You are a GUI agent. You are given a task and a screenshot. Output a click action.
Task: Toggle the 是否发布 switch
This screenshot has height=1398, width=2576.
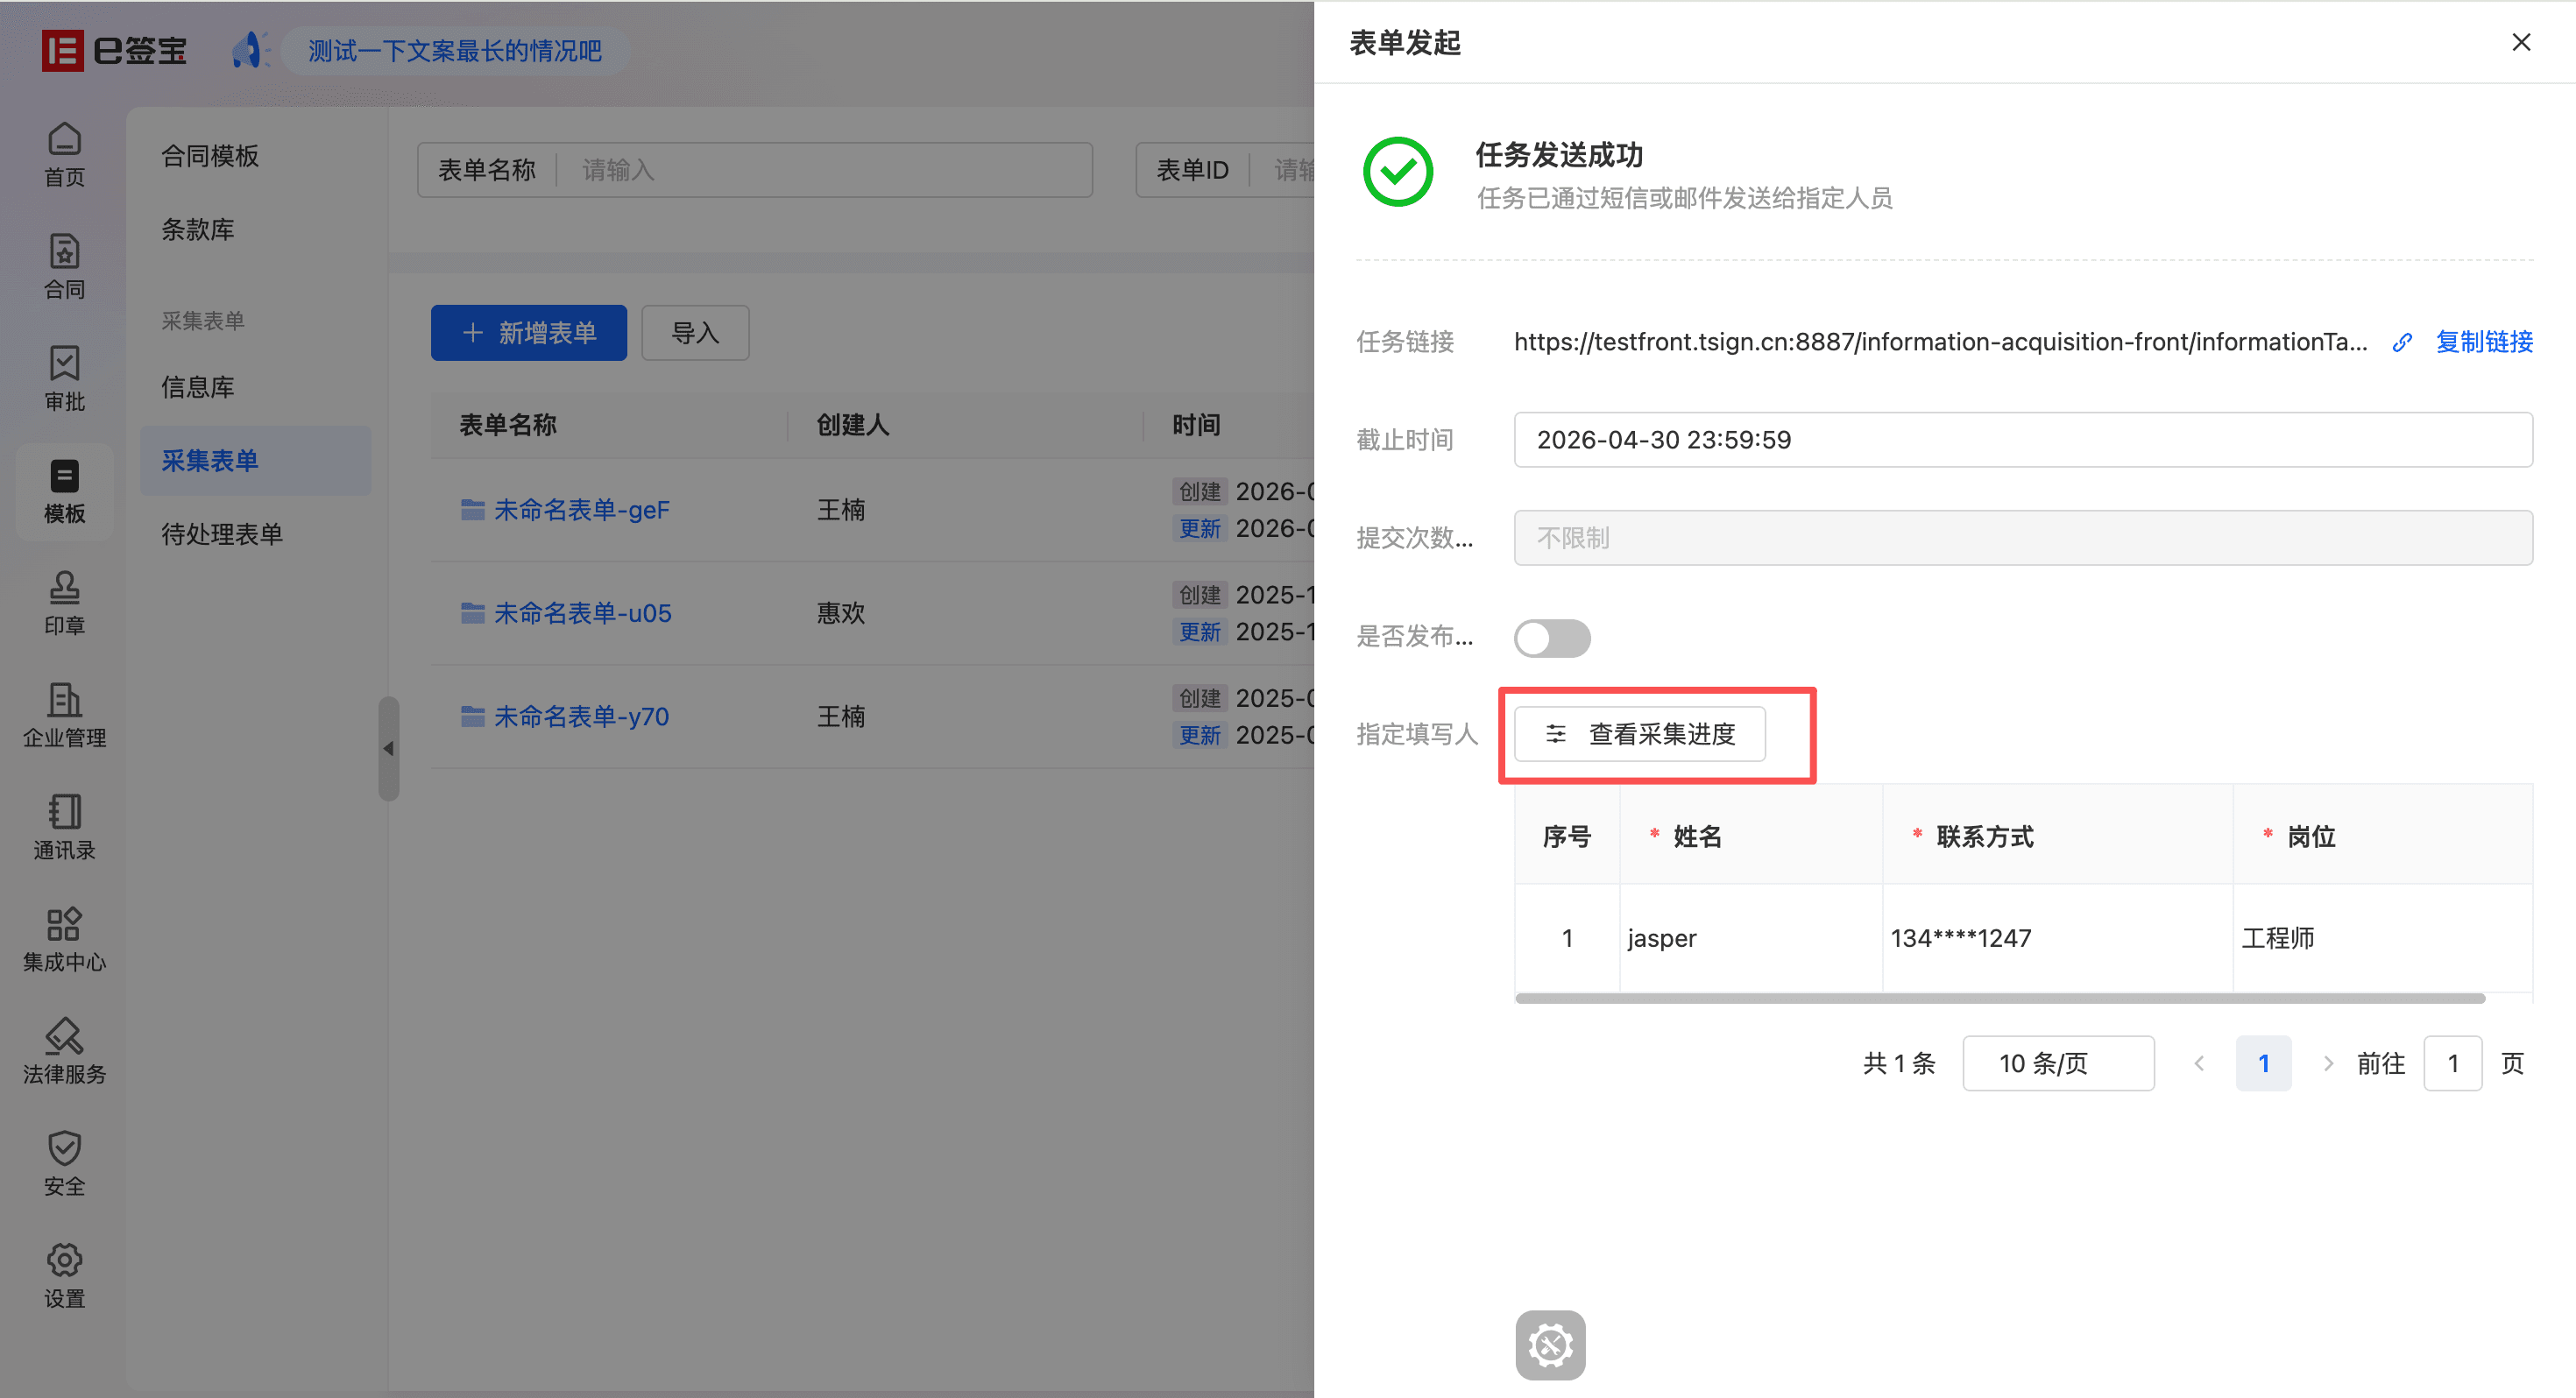point(1552,638)
